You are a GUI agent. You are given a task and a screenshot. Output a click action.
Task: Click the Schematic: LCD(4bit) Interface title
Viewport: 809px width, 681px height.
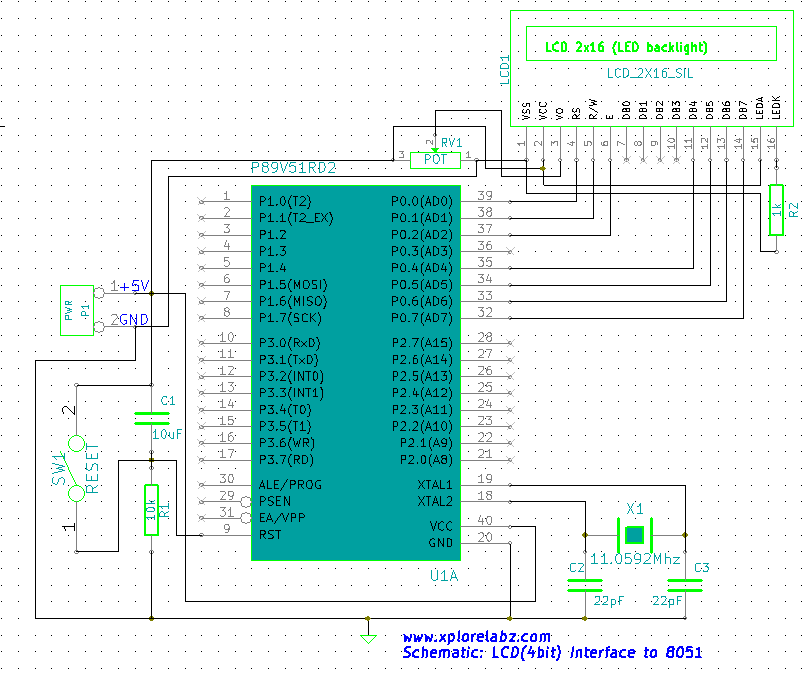pos(552,653)
